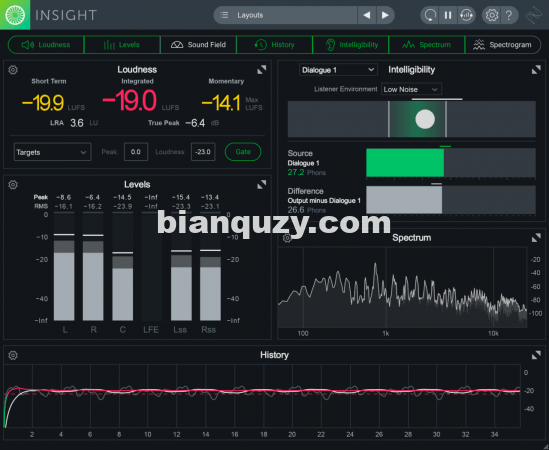Open Levels panel settings gear
Screen dimensions: 549x450
pos(13,185)
